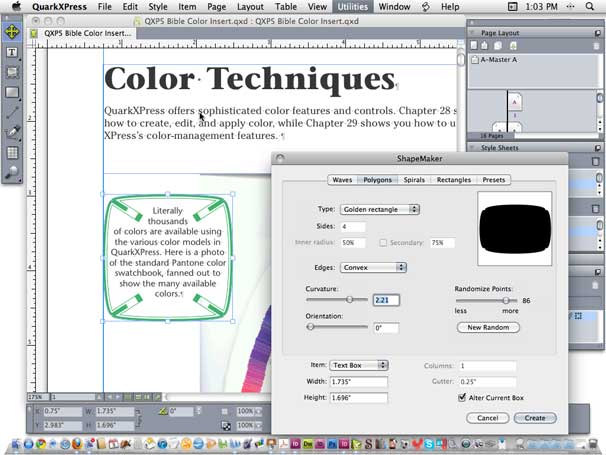606x455 pixels.
Task: Select the Table tool
Action: (x=12, y=153)
